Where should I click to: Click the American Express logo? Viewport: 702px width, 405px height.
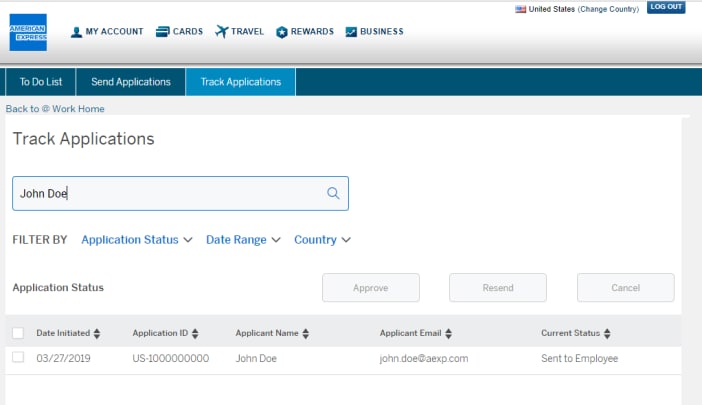coord(28,32)
